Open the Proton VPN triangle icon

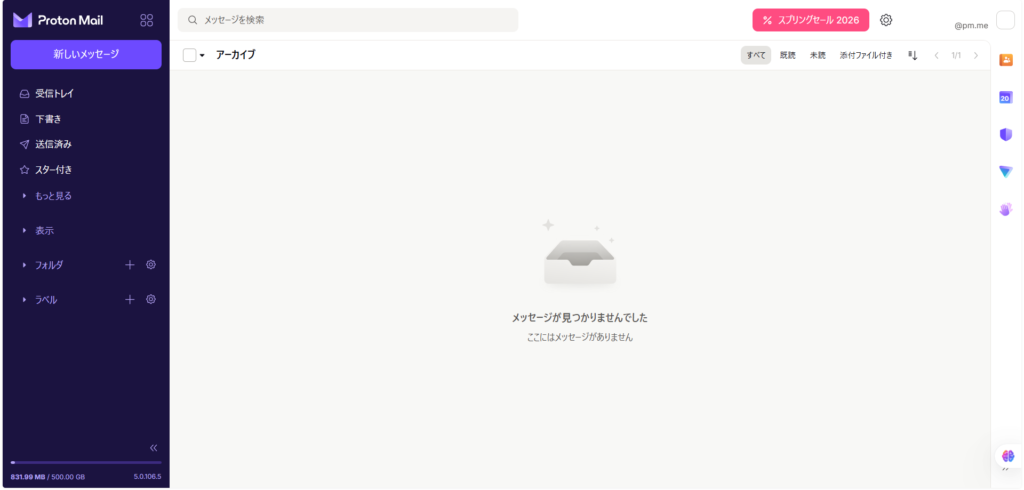point(1006,172)
